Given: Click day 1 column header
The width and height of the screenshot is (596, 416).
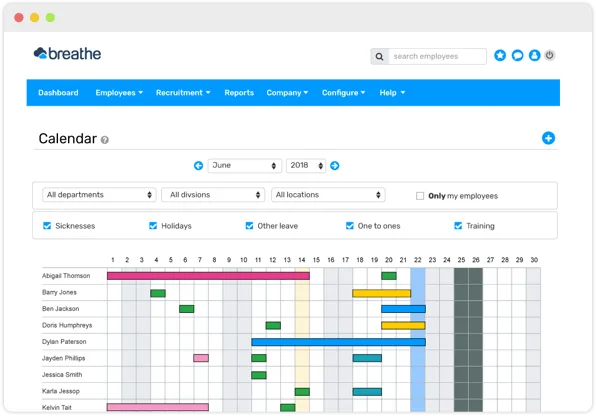Looking at the screenshot, I should coord(113,260).
